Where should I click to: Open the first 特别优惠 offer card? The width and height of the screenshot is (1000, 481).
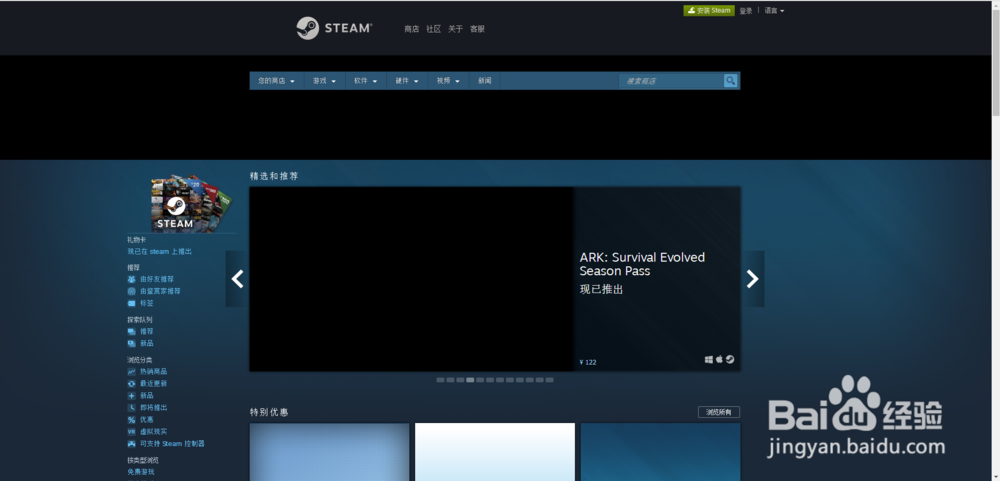click(x=329, y=452)
